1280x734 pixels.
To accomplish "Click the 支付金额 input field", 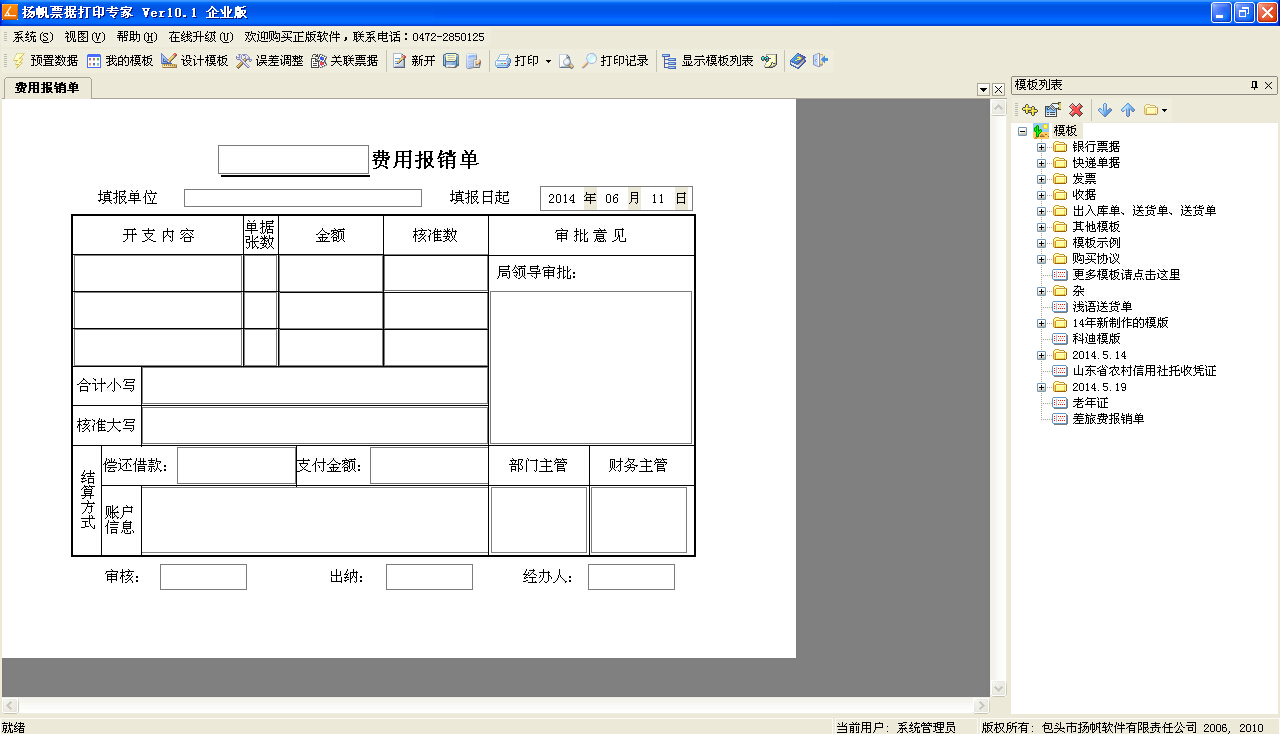I will [429, 466].
